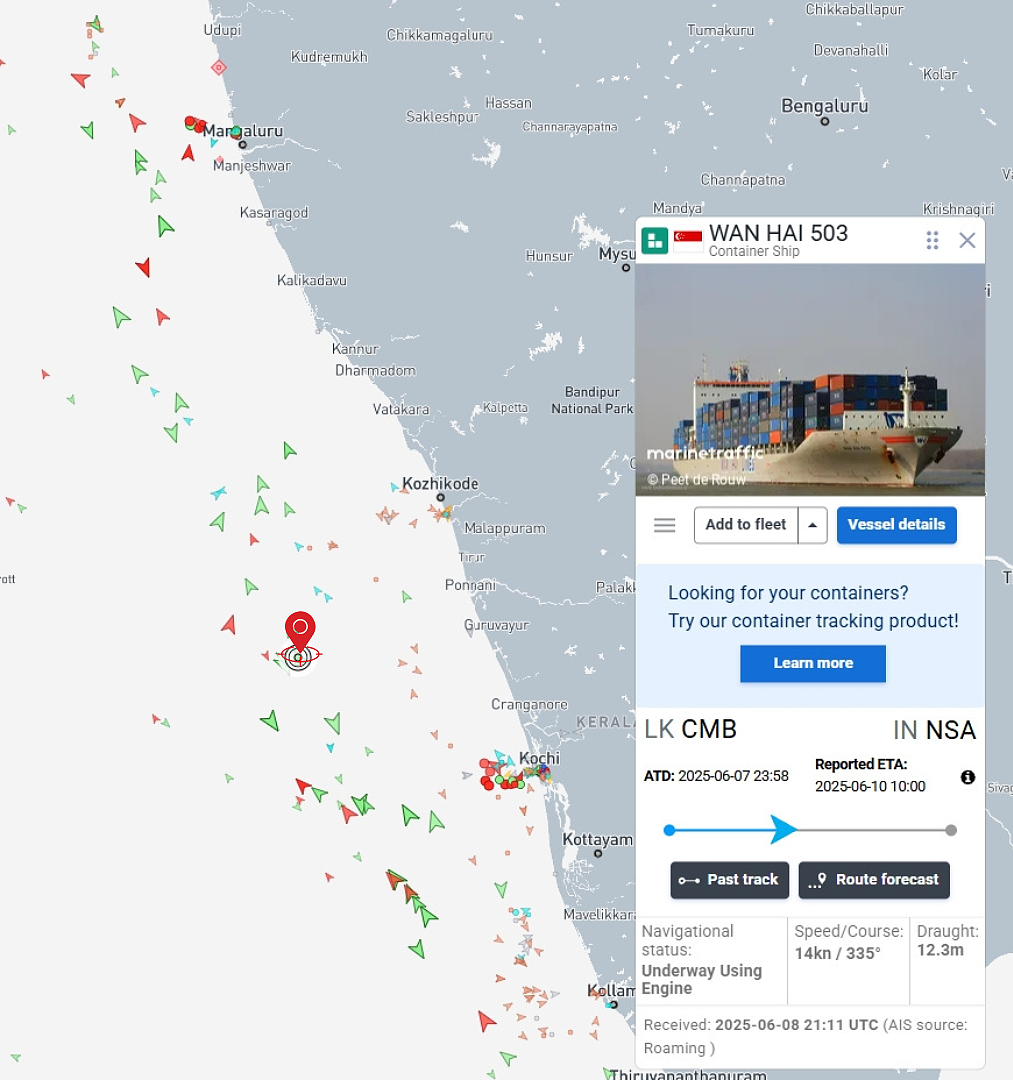Image resolution: width=1013 pixels, height=1080 pixels.
Task: Click the Reported ETA info icon
Action: 968,777
